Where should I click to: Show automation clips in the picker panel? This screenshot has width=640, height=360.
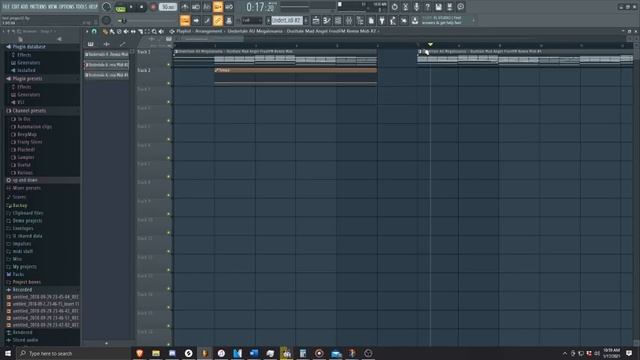(x=122, y=44)
